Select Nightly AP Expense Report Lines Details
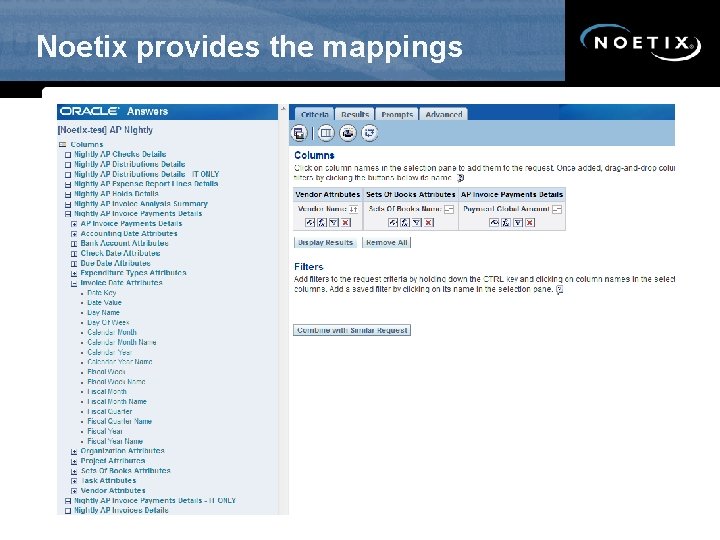 pos(146,184)
